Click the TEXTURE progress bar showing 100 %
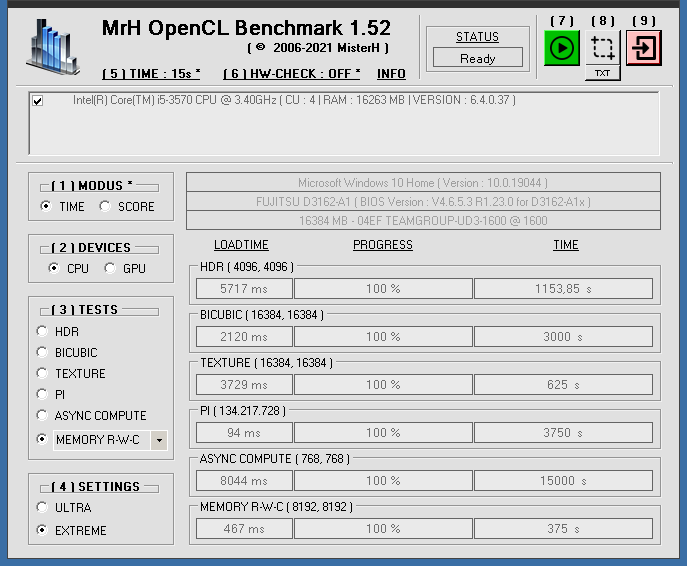The height and width of the screenshot is (566, 687). 383,385
